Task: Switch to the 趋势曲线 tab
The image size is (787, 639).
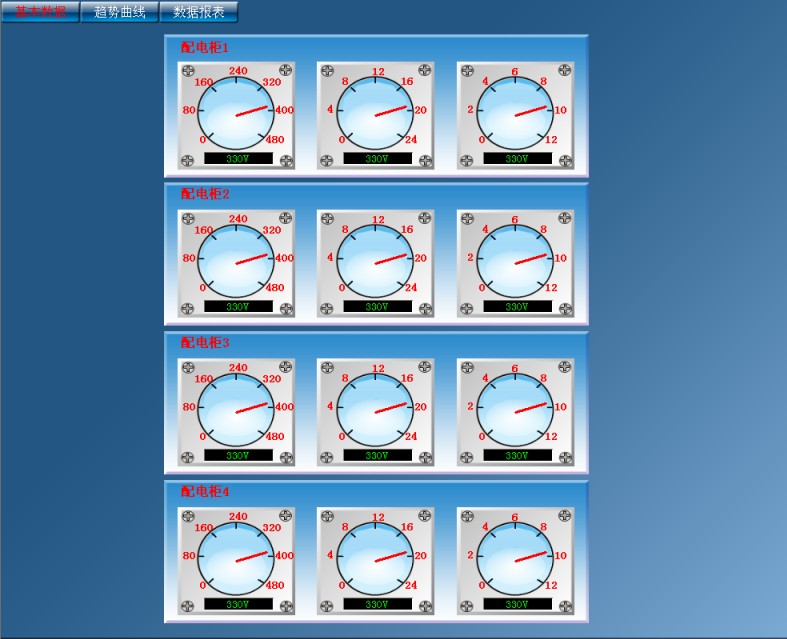Action: click(x=119, y=12)
